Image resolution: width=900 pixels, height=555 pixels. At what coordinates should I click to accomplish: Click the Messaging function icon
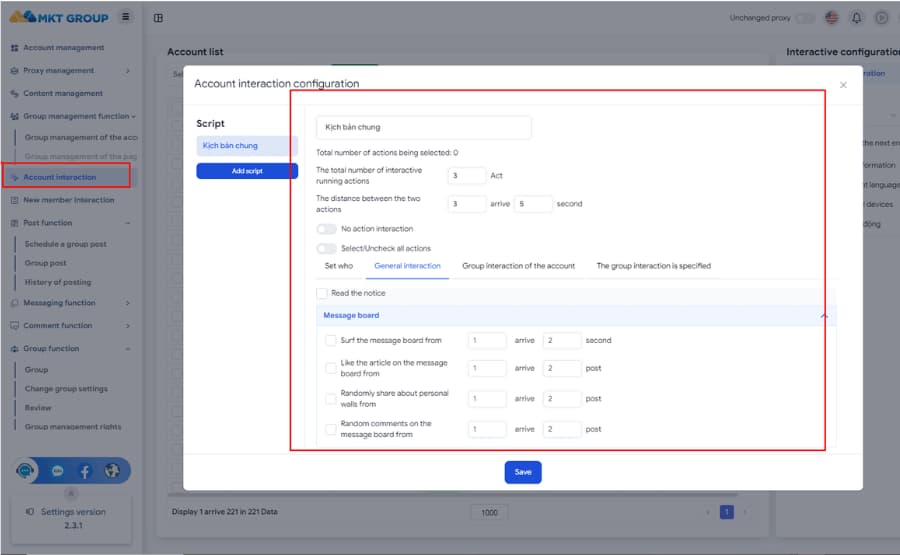tap(14, 303)
